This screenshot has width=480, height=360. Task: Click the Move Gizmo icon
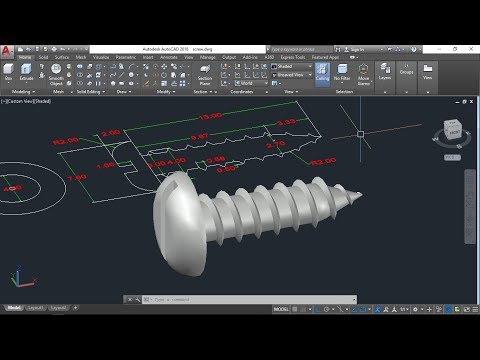pos(363,75)
